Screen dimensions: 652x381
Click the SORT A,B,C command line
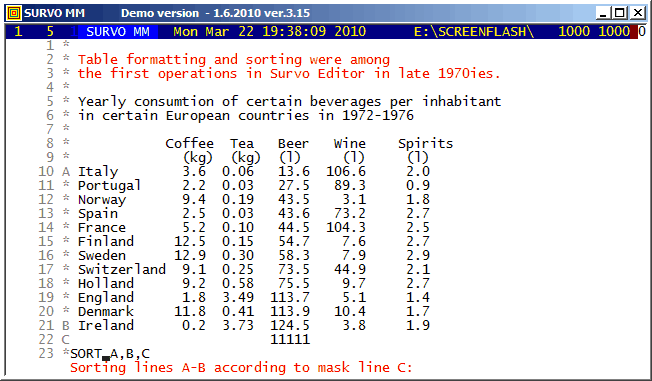coord(110,354)
